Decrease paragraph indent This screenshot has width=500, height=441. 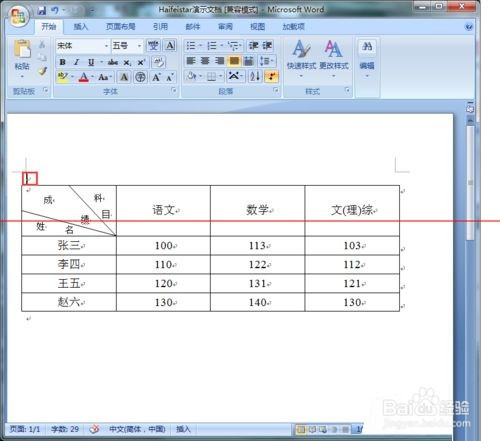(253, 45)
